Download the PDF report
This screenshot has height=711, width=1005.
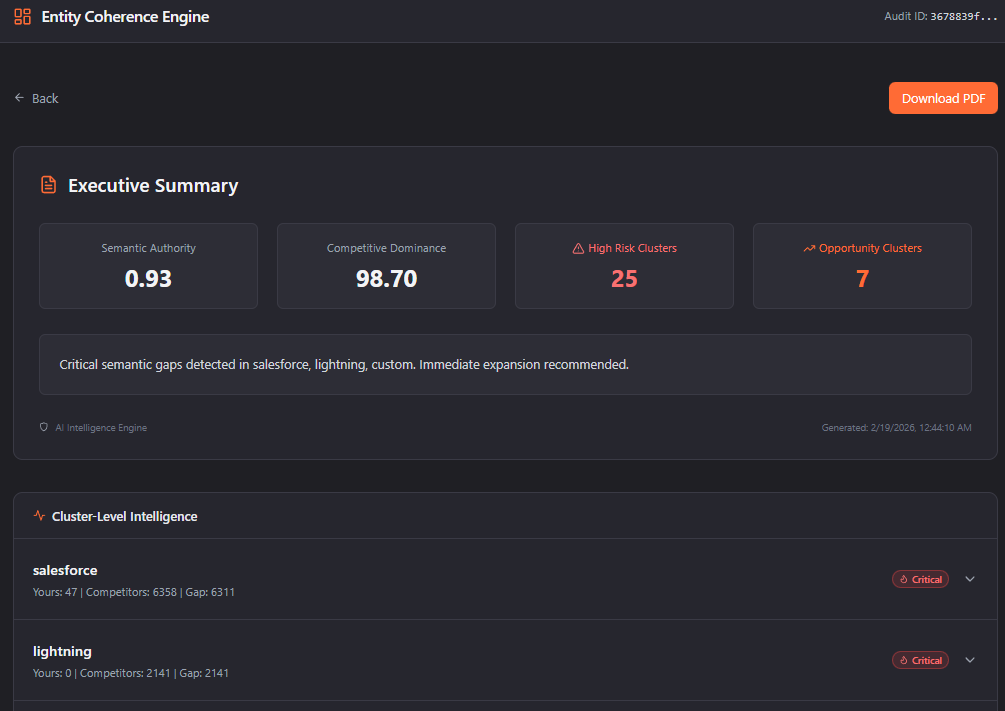(x=943, y=98)
